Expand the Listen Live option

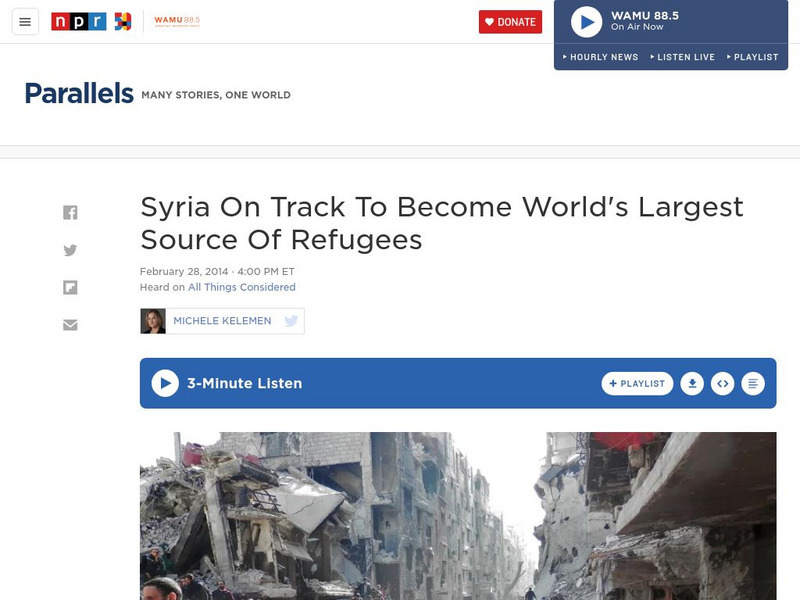(683, 57)
